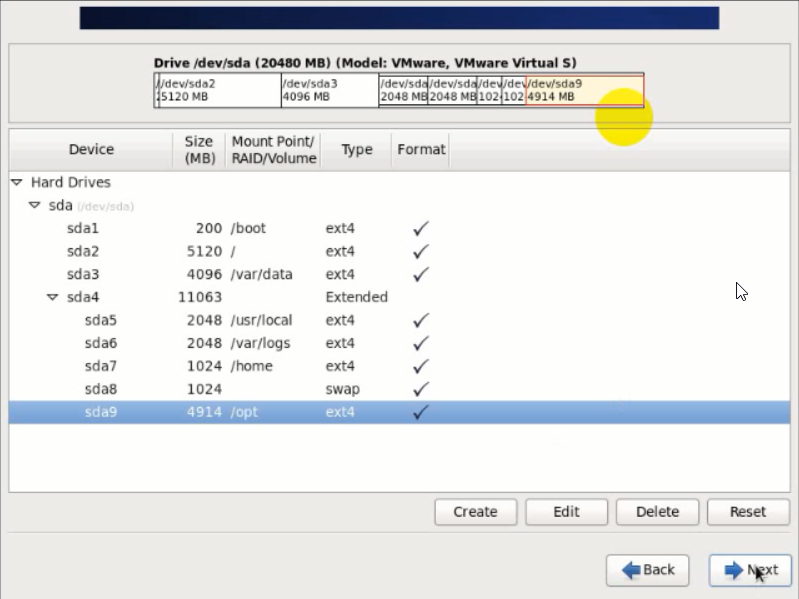Click the Type column header
The width and height of the screenshot is (799, 599).
[357, 150]
